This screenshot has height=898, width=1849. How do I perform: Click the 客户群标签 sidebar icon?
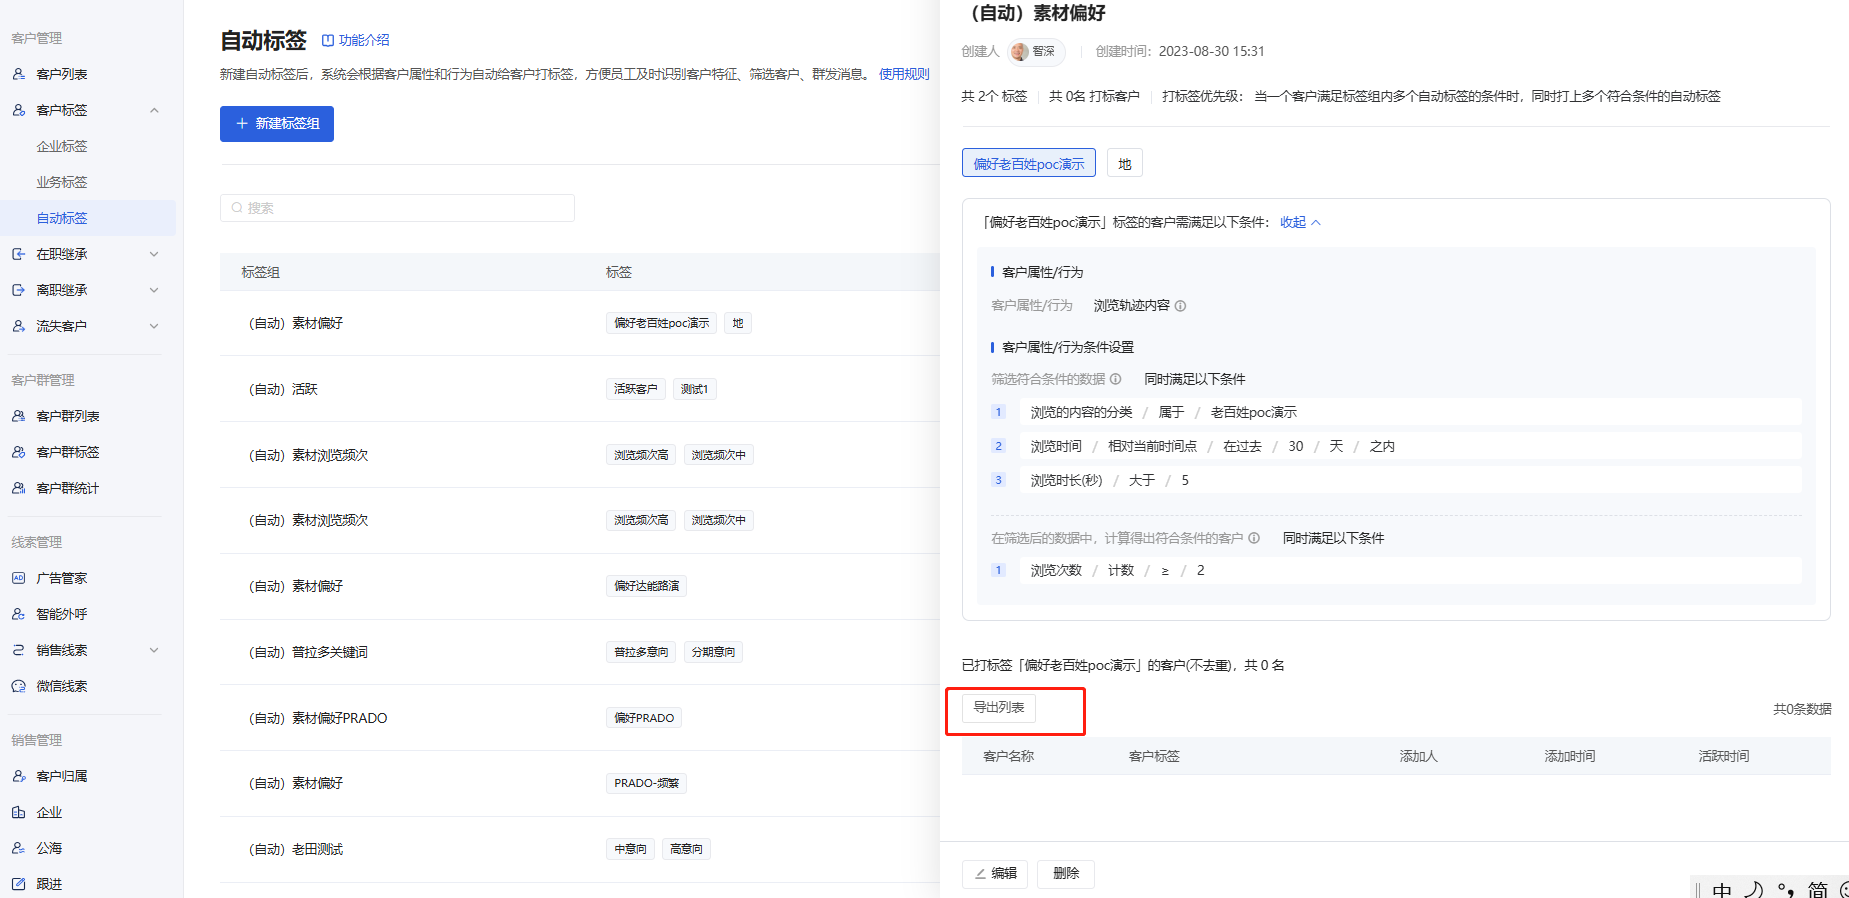[19, 452]
